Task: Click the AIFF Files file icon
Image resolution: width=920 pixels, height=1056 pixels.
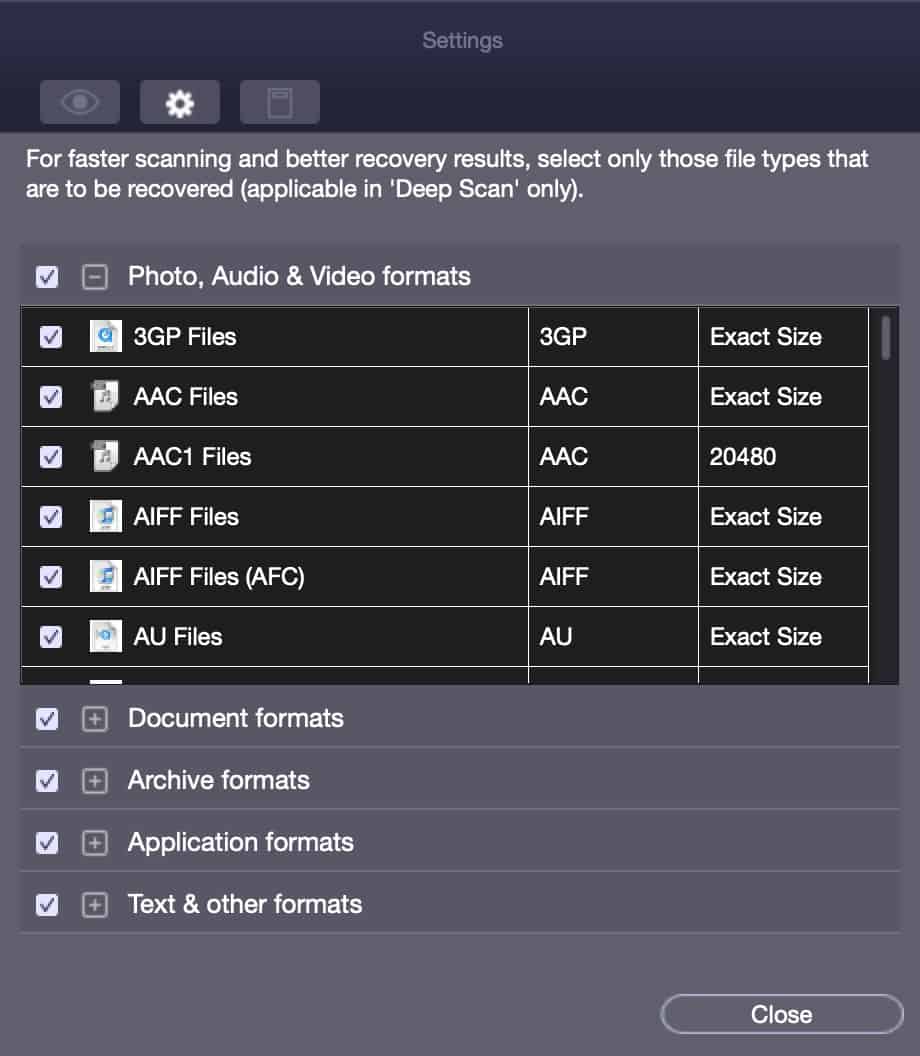Action: tap(106, 516)
